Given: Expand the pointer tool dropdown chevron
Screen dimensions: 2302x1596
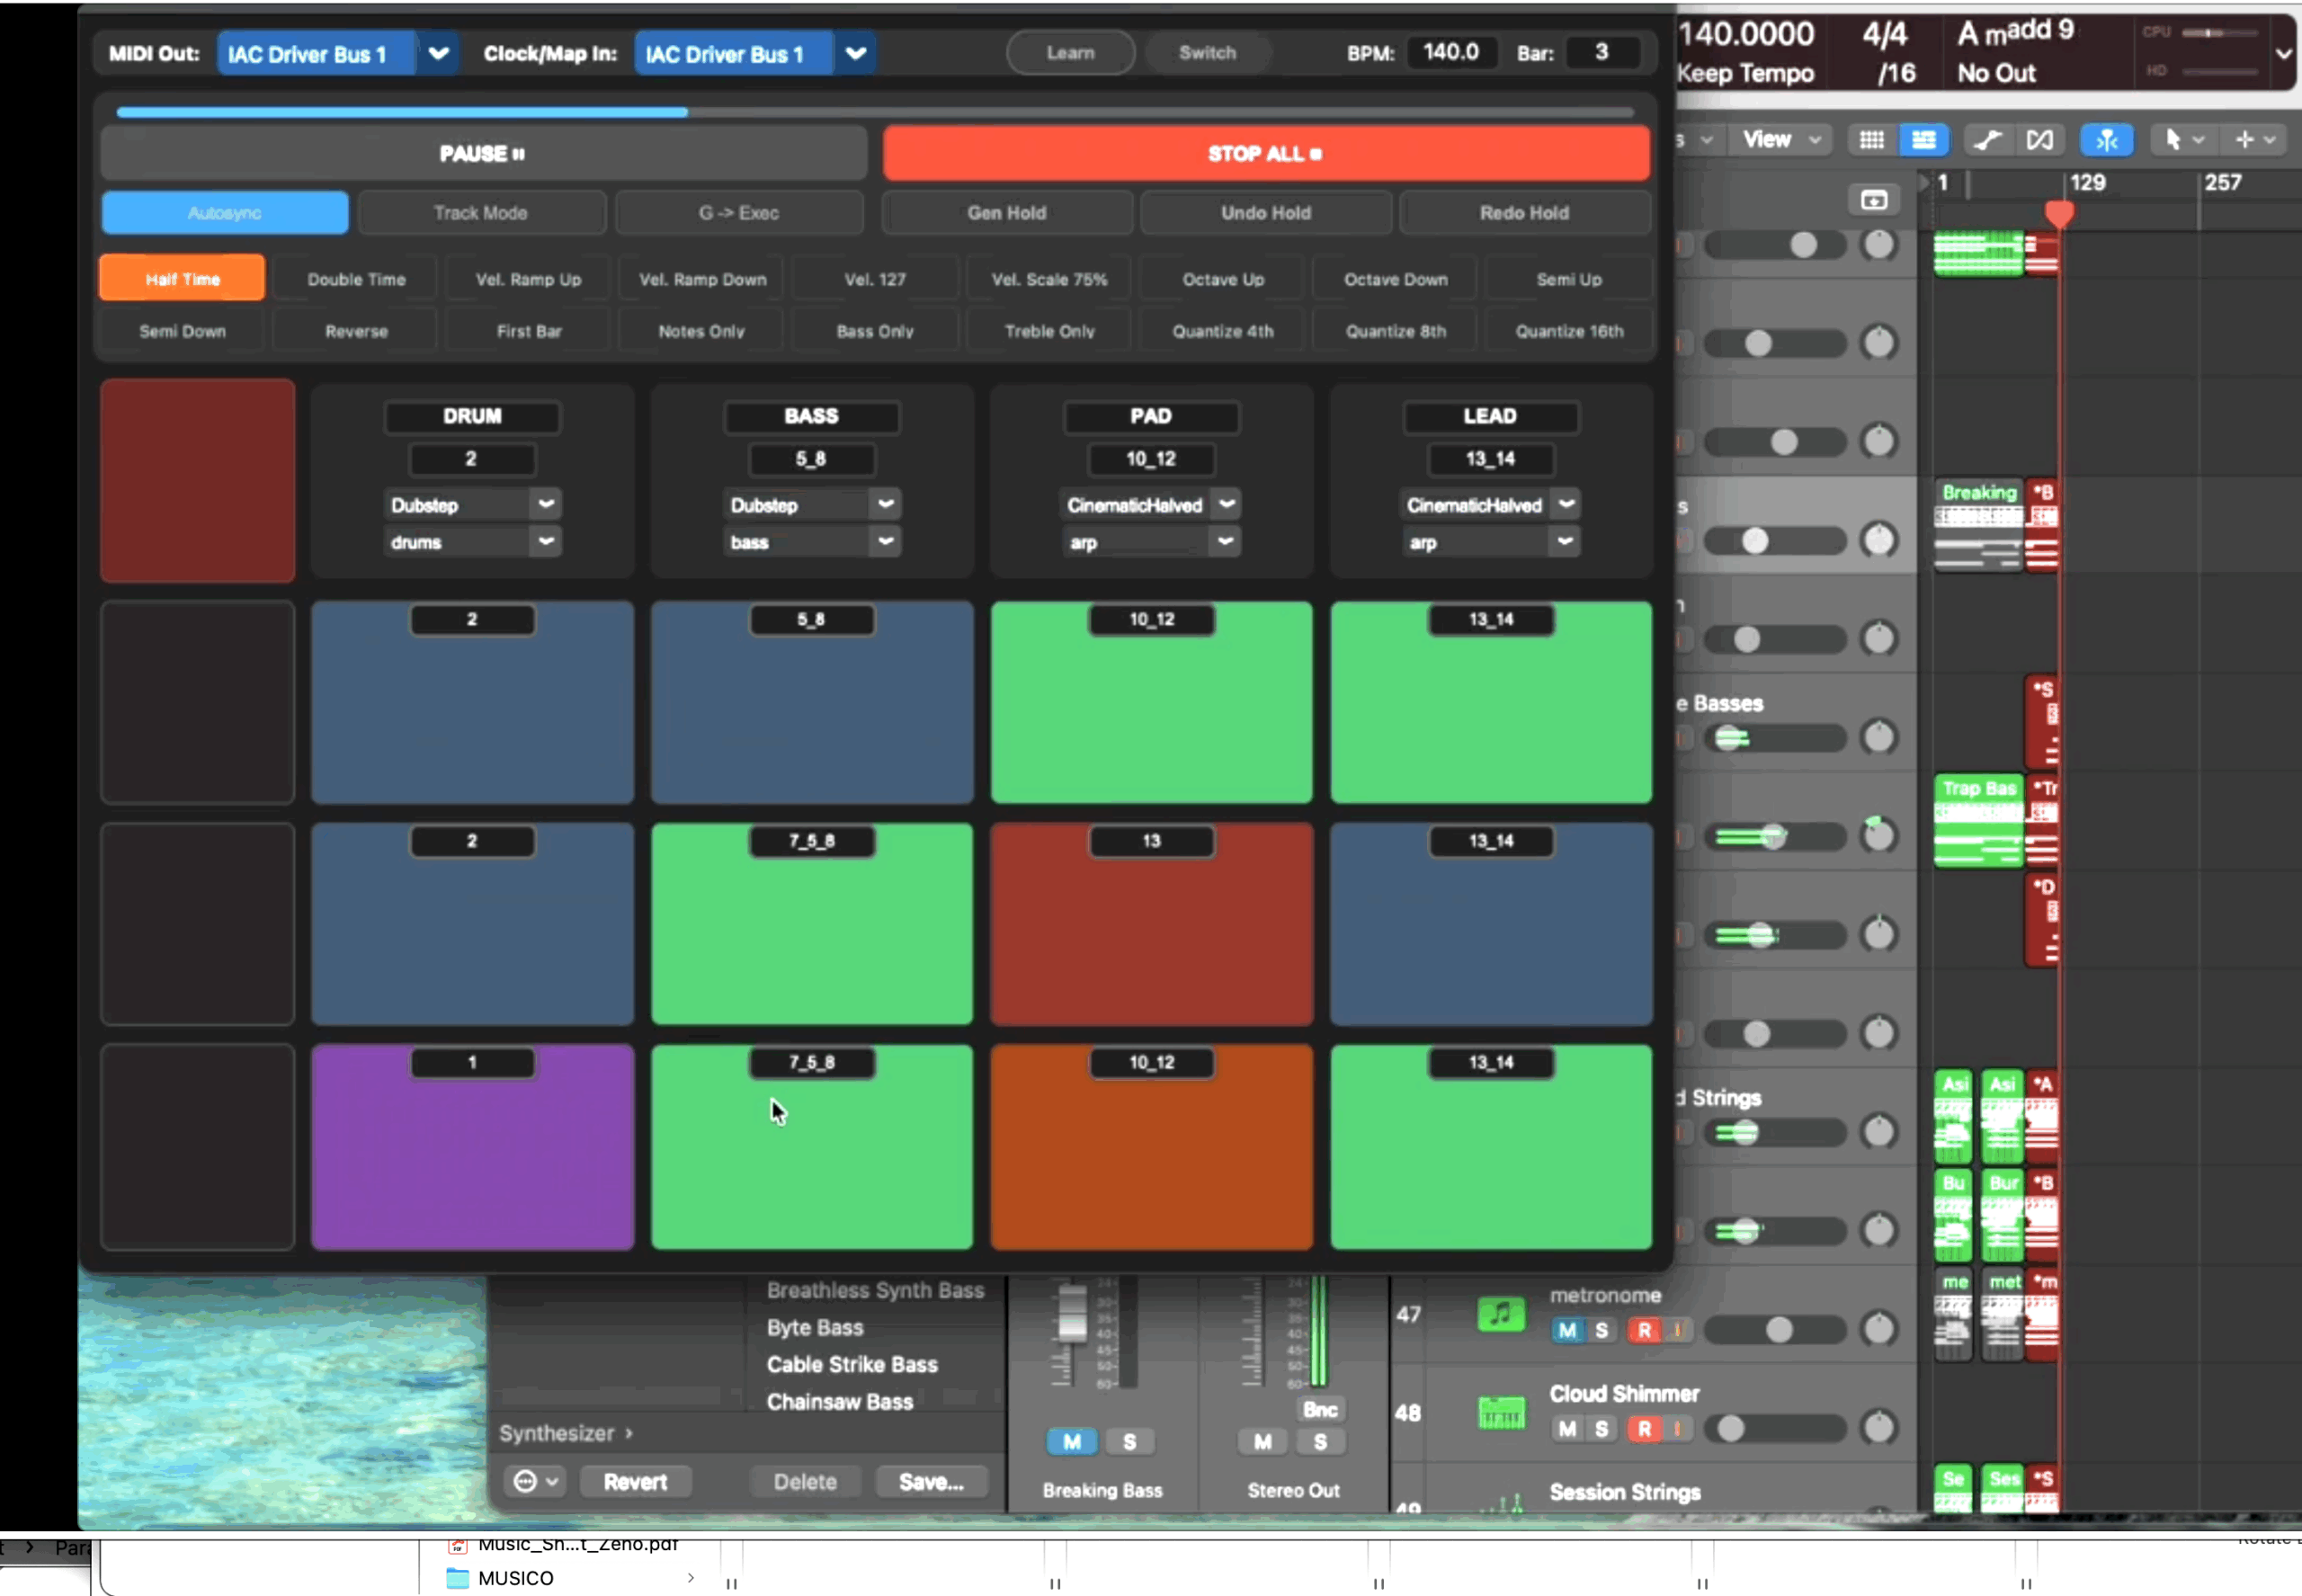Looking at the screenshot, I should pyautogui.click(x=2198, y=139).
